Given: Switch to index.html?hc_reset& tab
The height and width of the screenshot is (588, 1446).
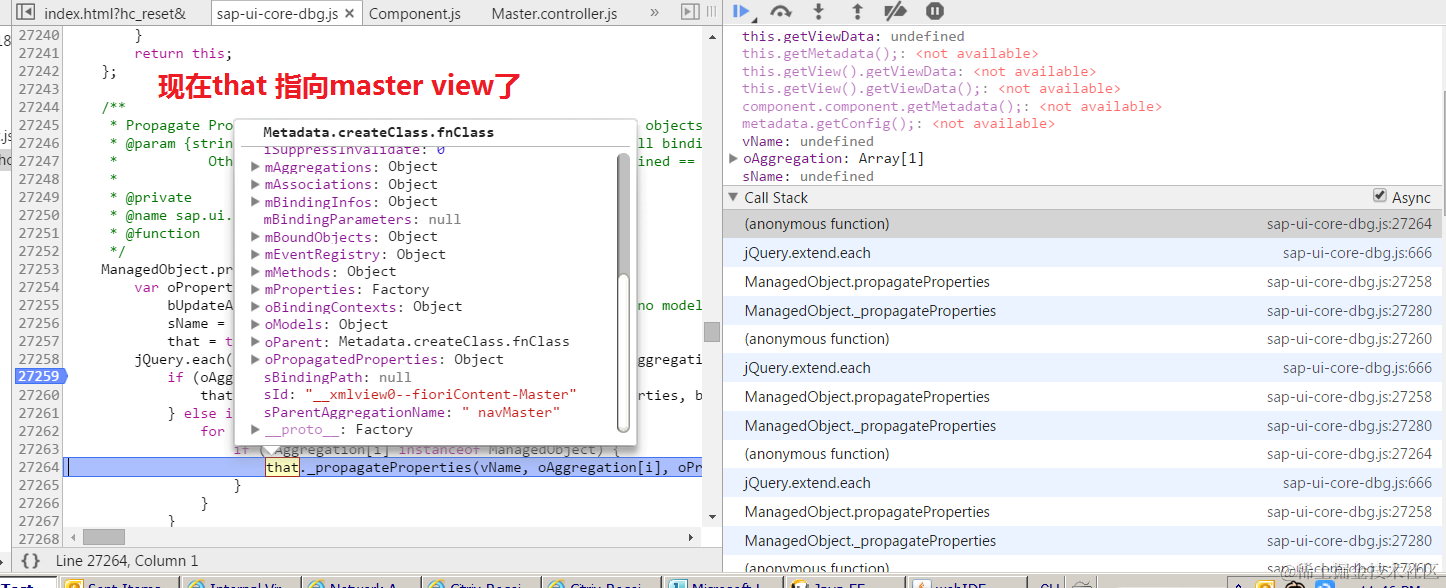Looking at the screenshot, I should [115, 13].
